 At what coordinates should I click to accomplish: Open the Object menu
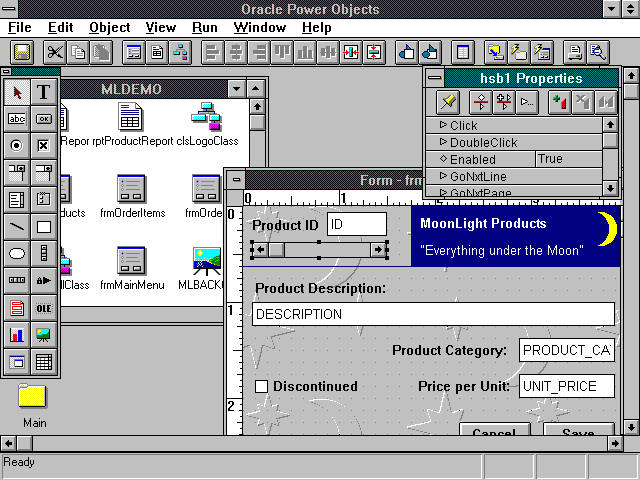point(109,27)
